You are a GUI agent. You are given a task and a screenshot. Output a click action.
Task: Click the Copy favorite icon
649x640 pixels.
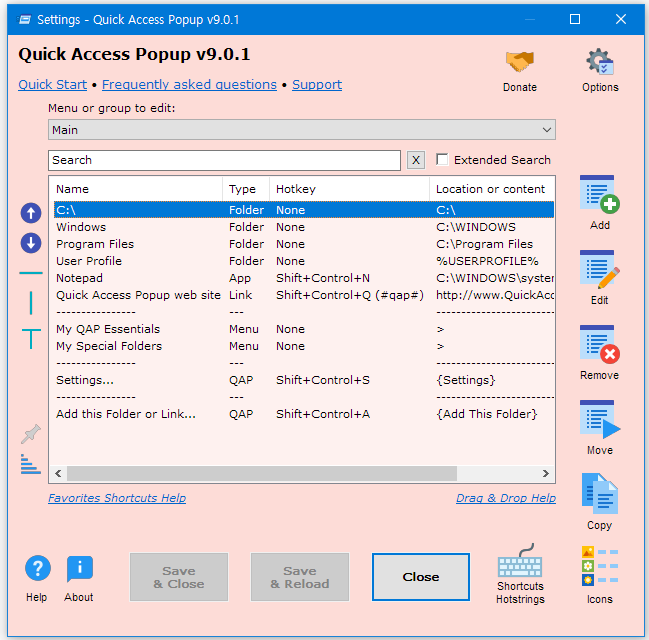coord(599,493)
